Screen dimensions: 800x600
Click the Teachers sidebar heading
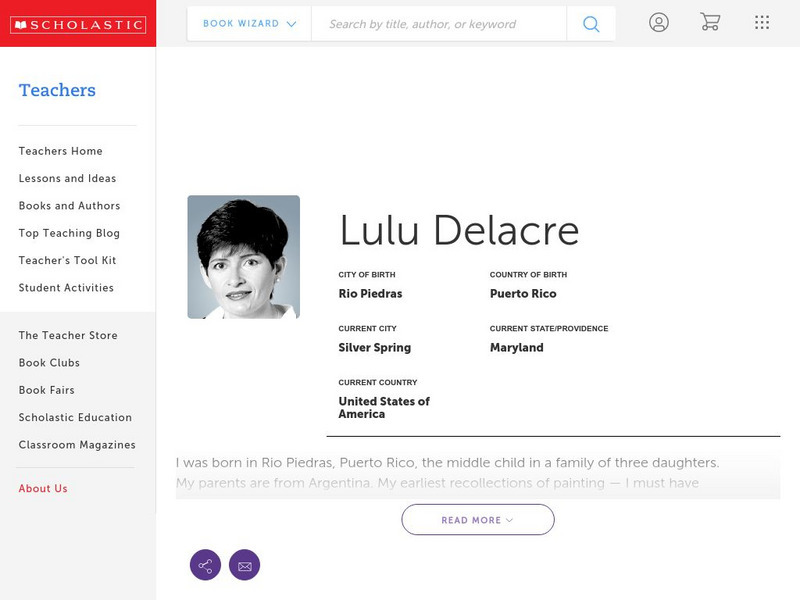click(57, 90)
